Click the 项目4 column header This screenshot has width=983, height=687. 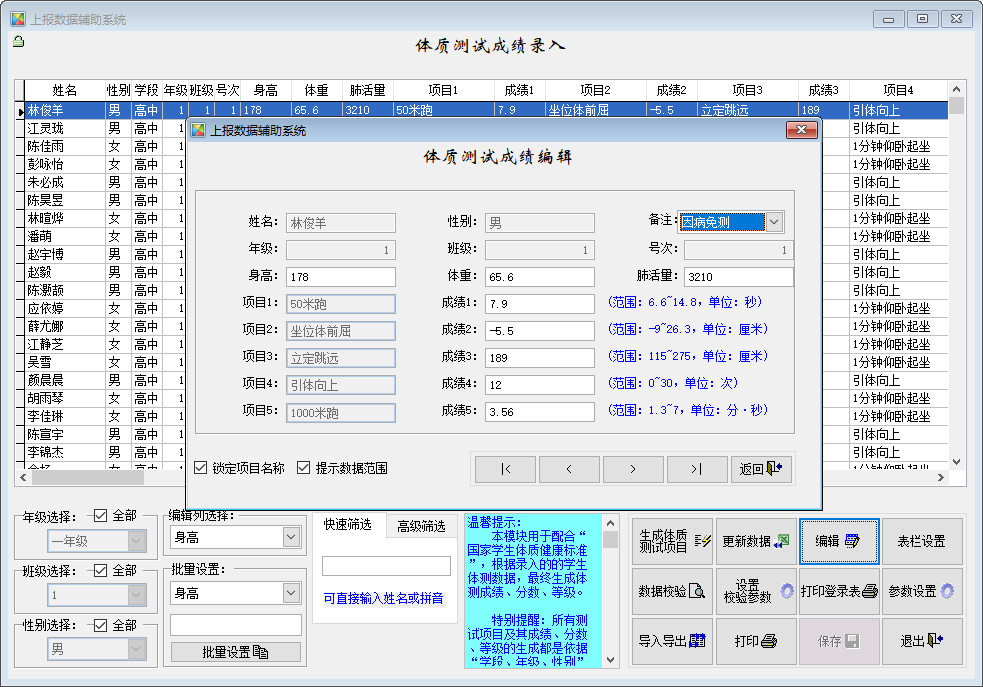click(x=898, y=90)
